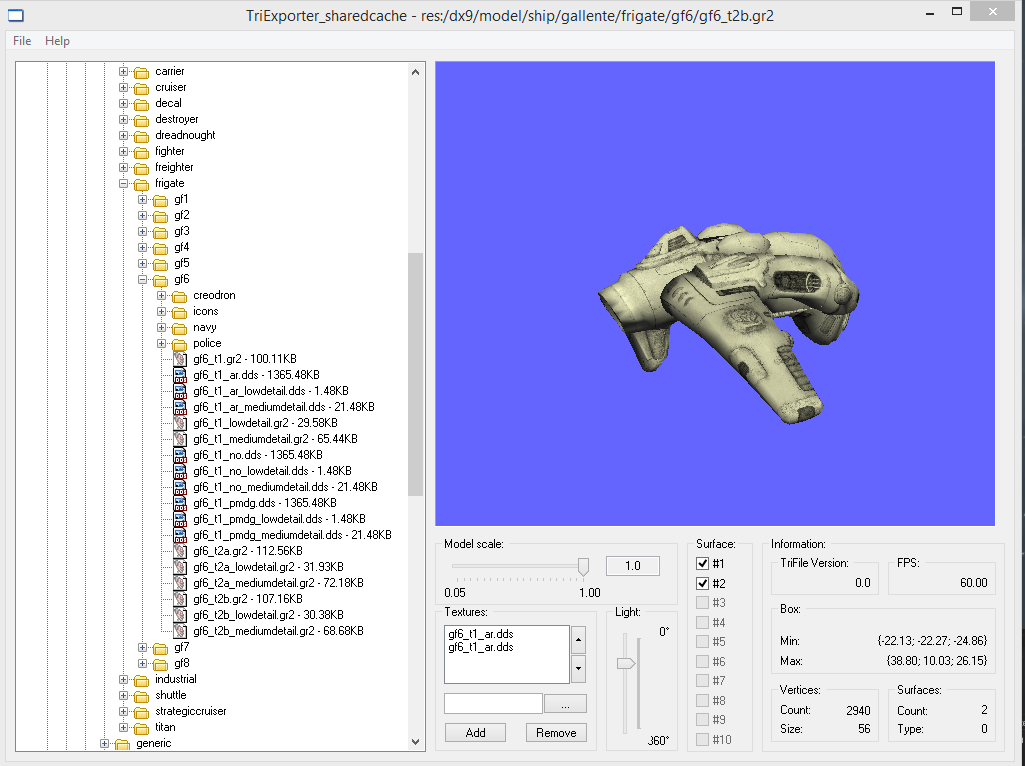
Task: Click the dreadnought folder icon
Action: click(141, 136)
